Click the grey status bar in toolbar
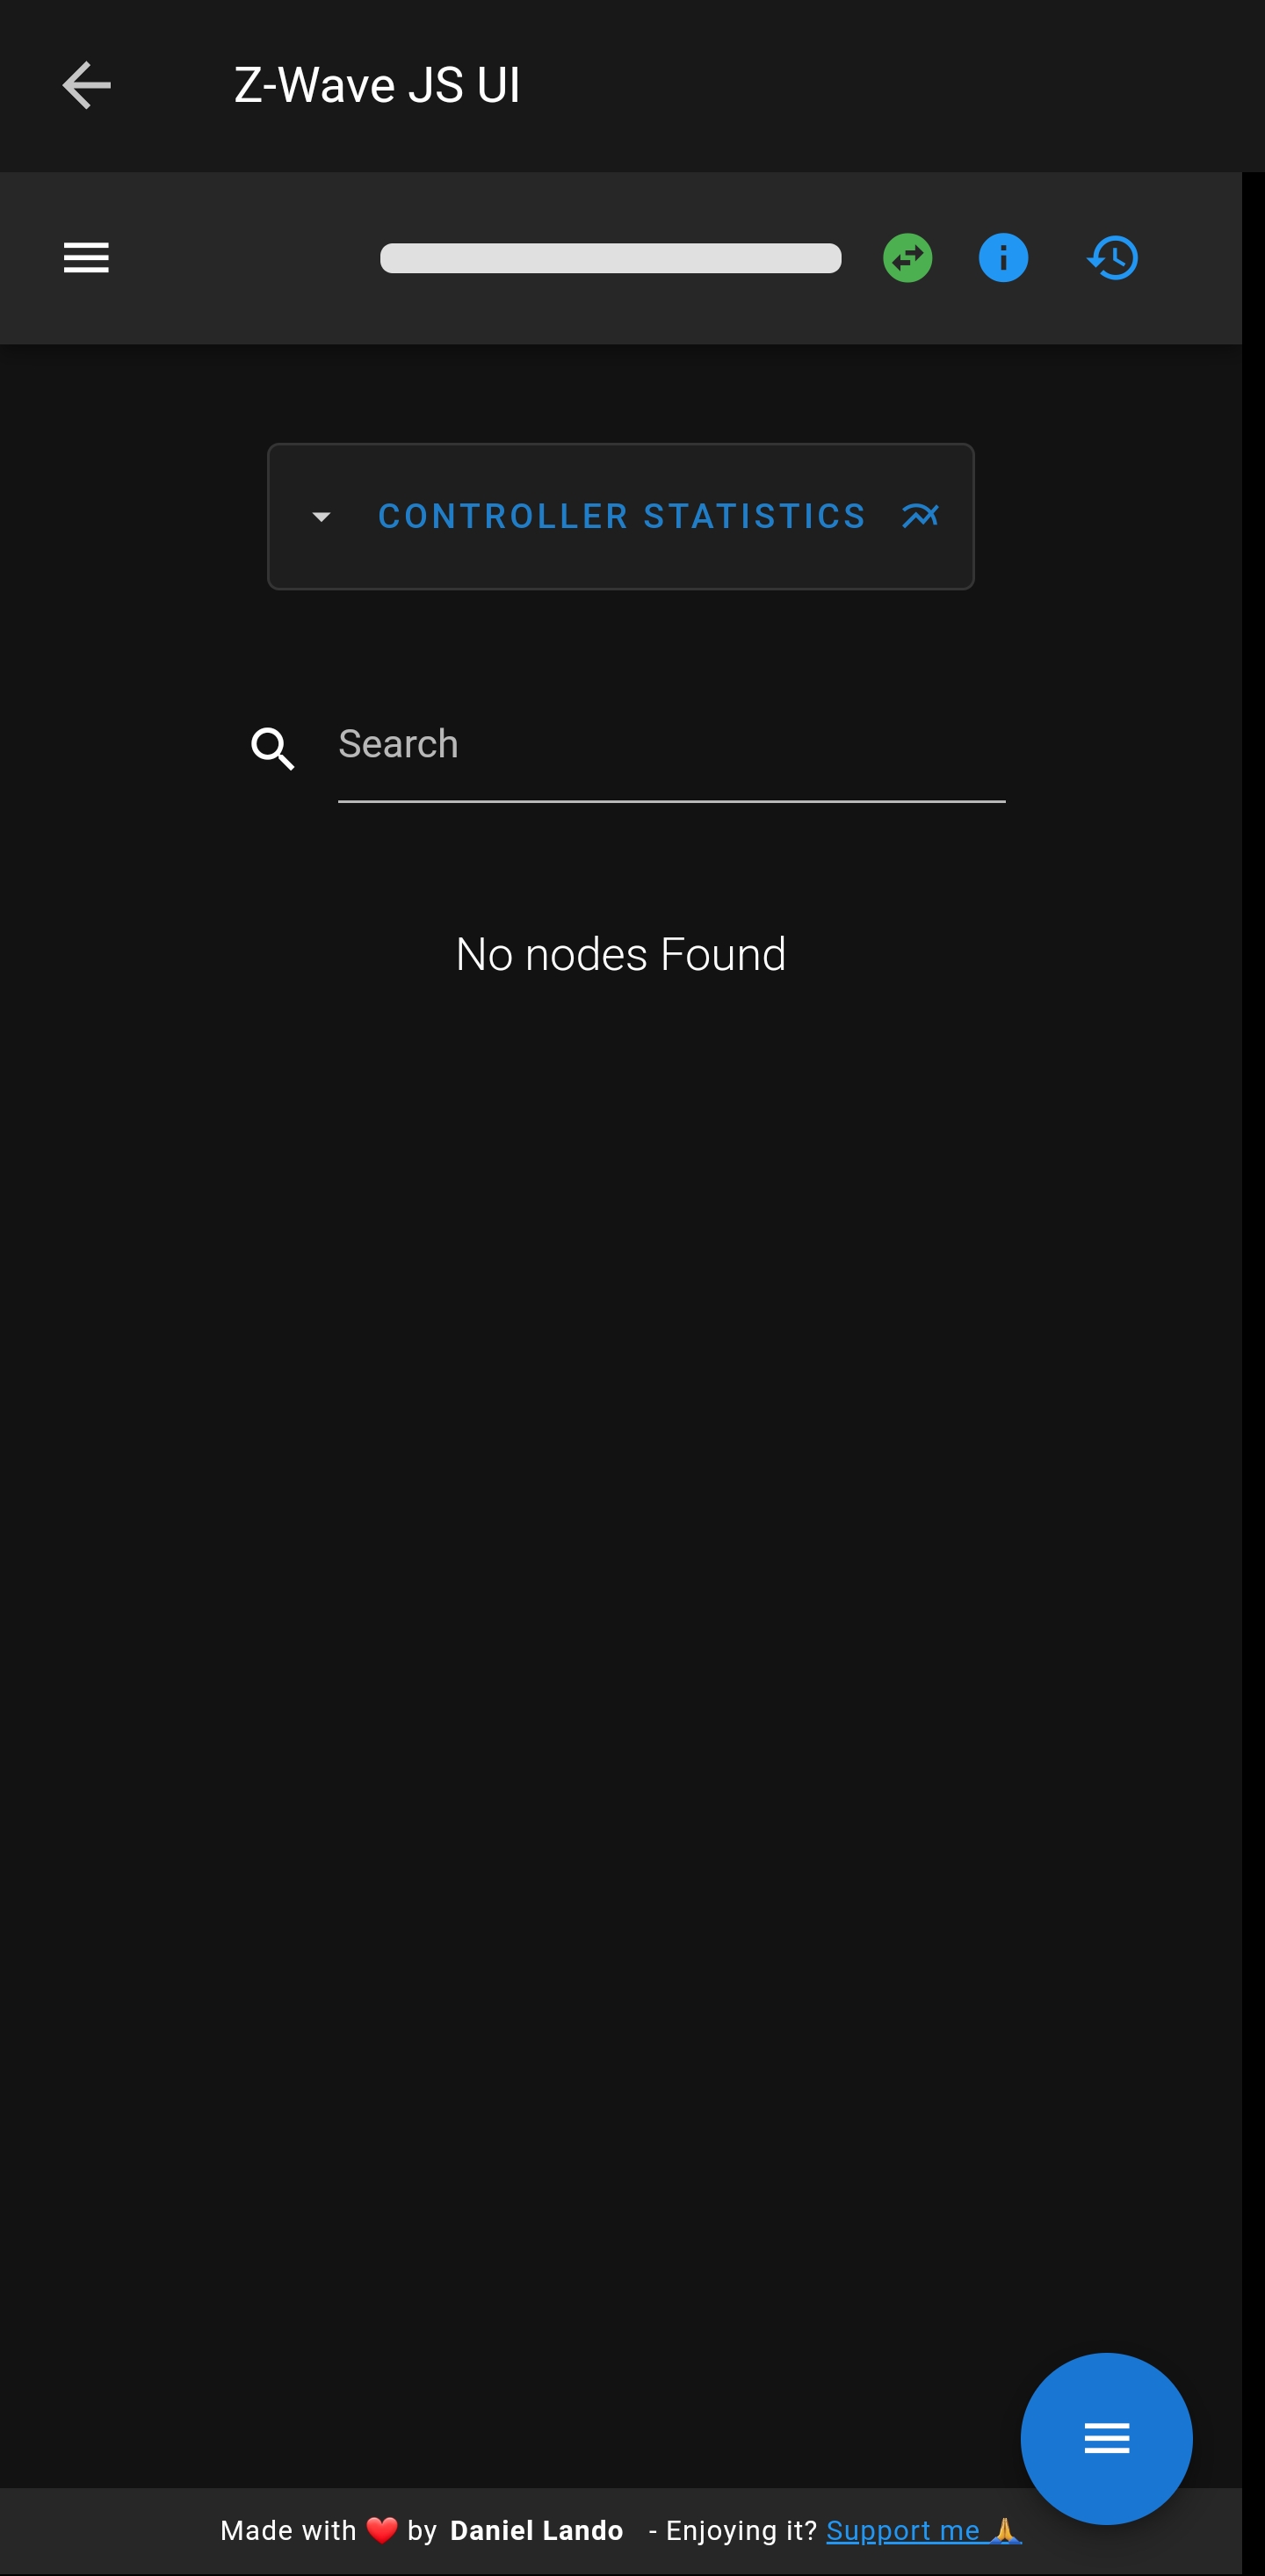Screen dimensions: 1265x2576 click(x=610, y=258)
